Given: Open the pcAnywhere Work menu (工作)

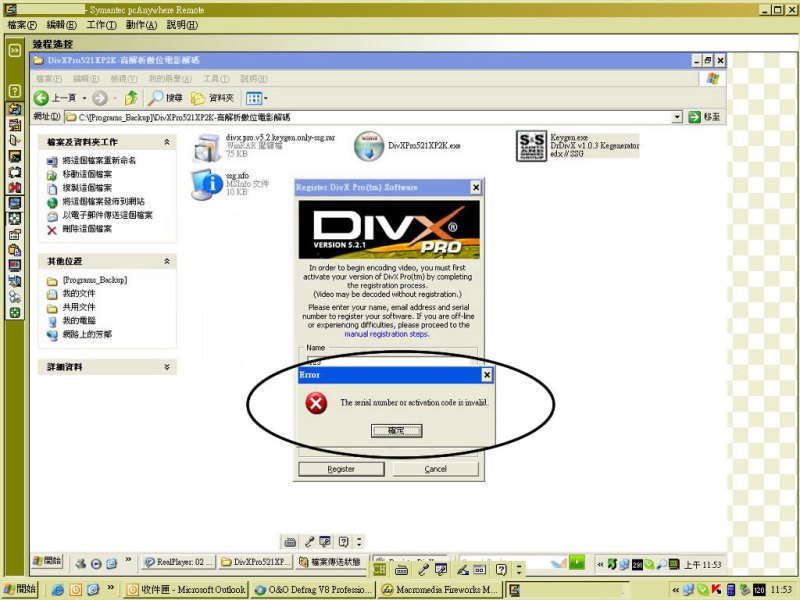Looking at the screenshot, I should [101, 25].
